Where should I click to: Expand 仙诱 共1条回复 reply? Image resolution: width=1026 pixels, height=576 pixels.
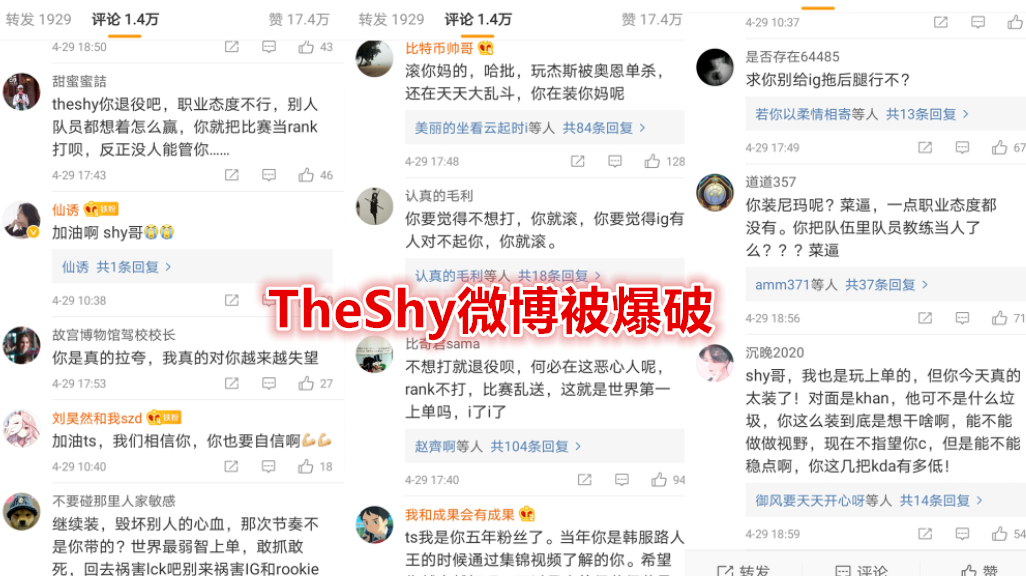coord(116,267)
